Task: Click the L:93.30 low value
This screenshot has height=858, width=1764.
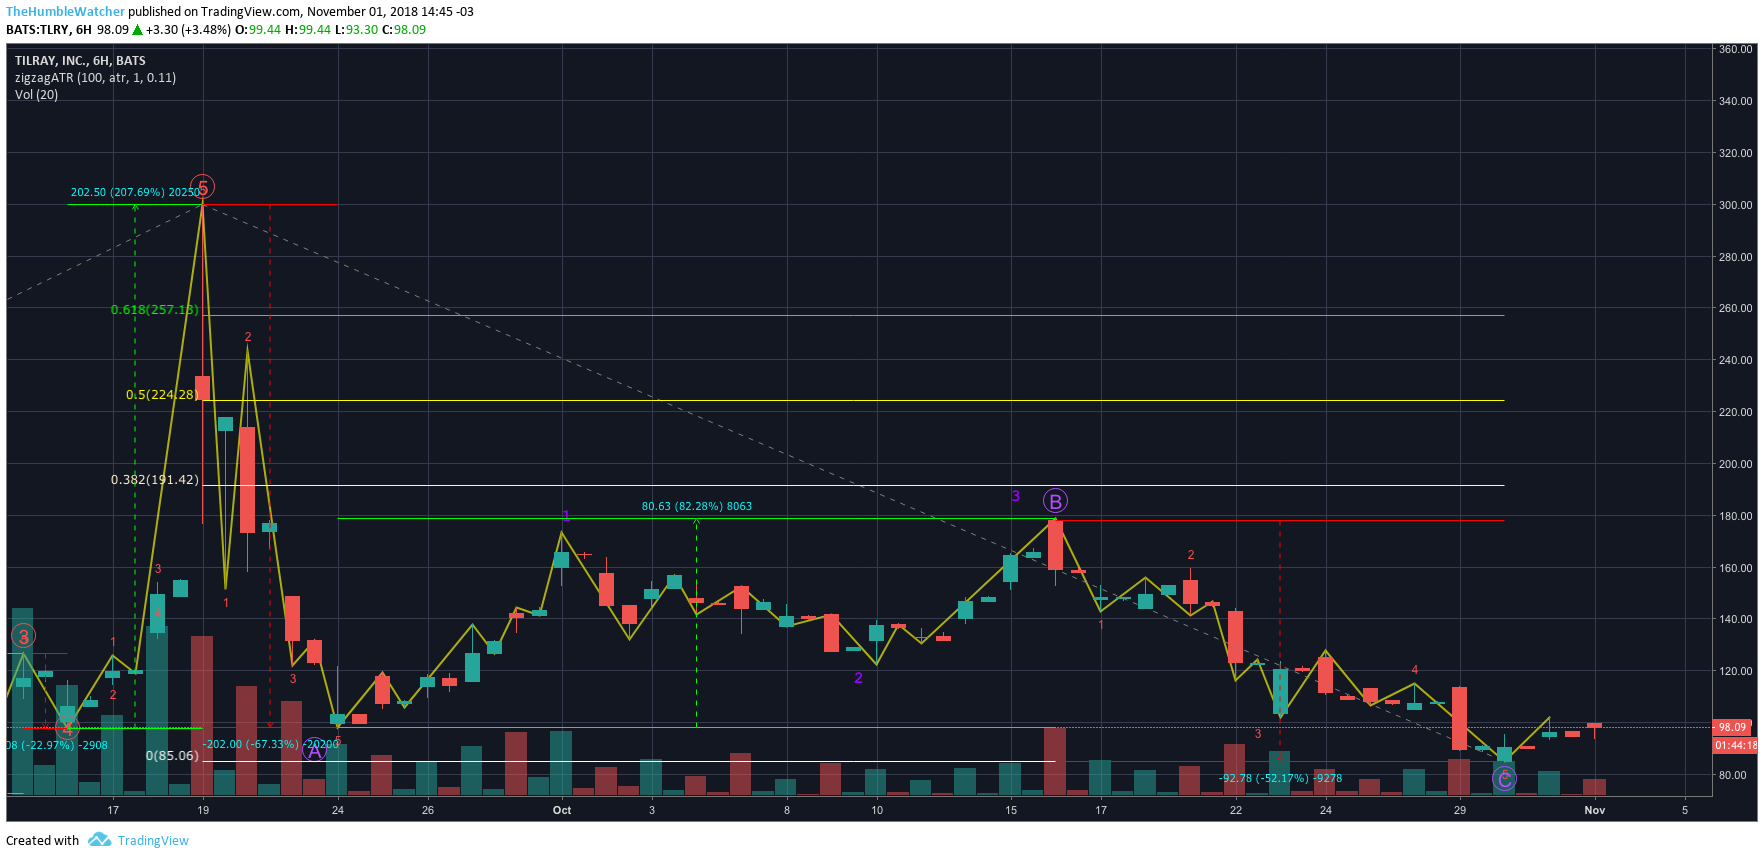Action: (x=356, y=30)
